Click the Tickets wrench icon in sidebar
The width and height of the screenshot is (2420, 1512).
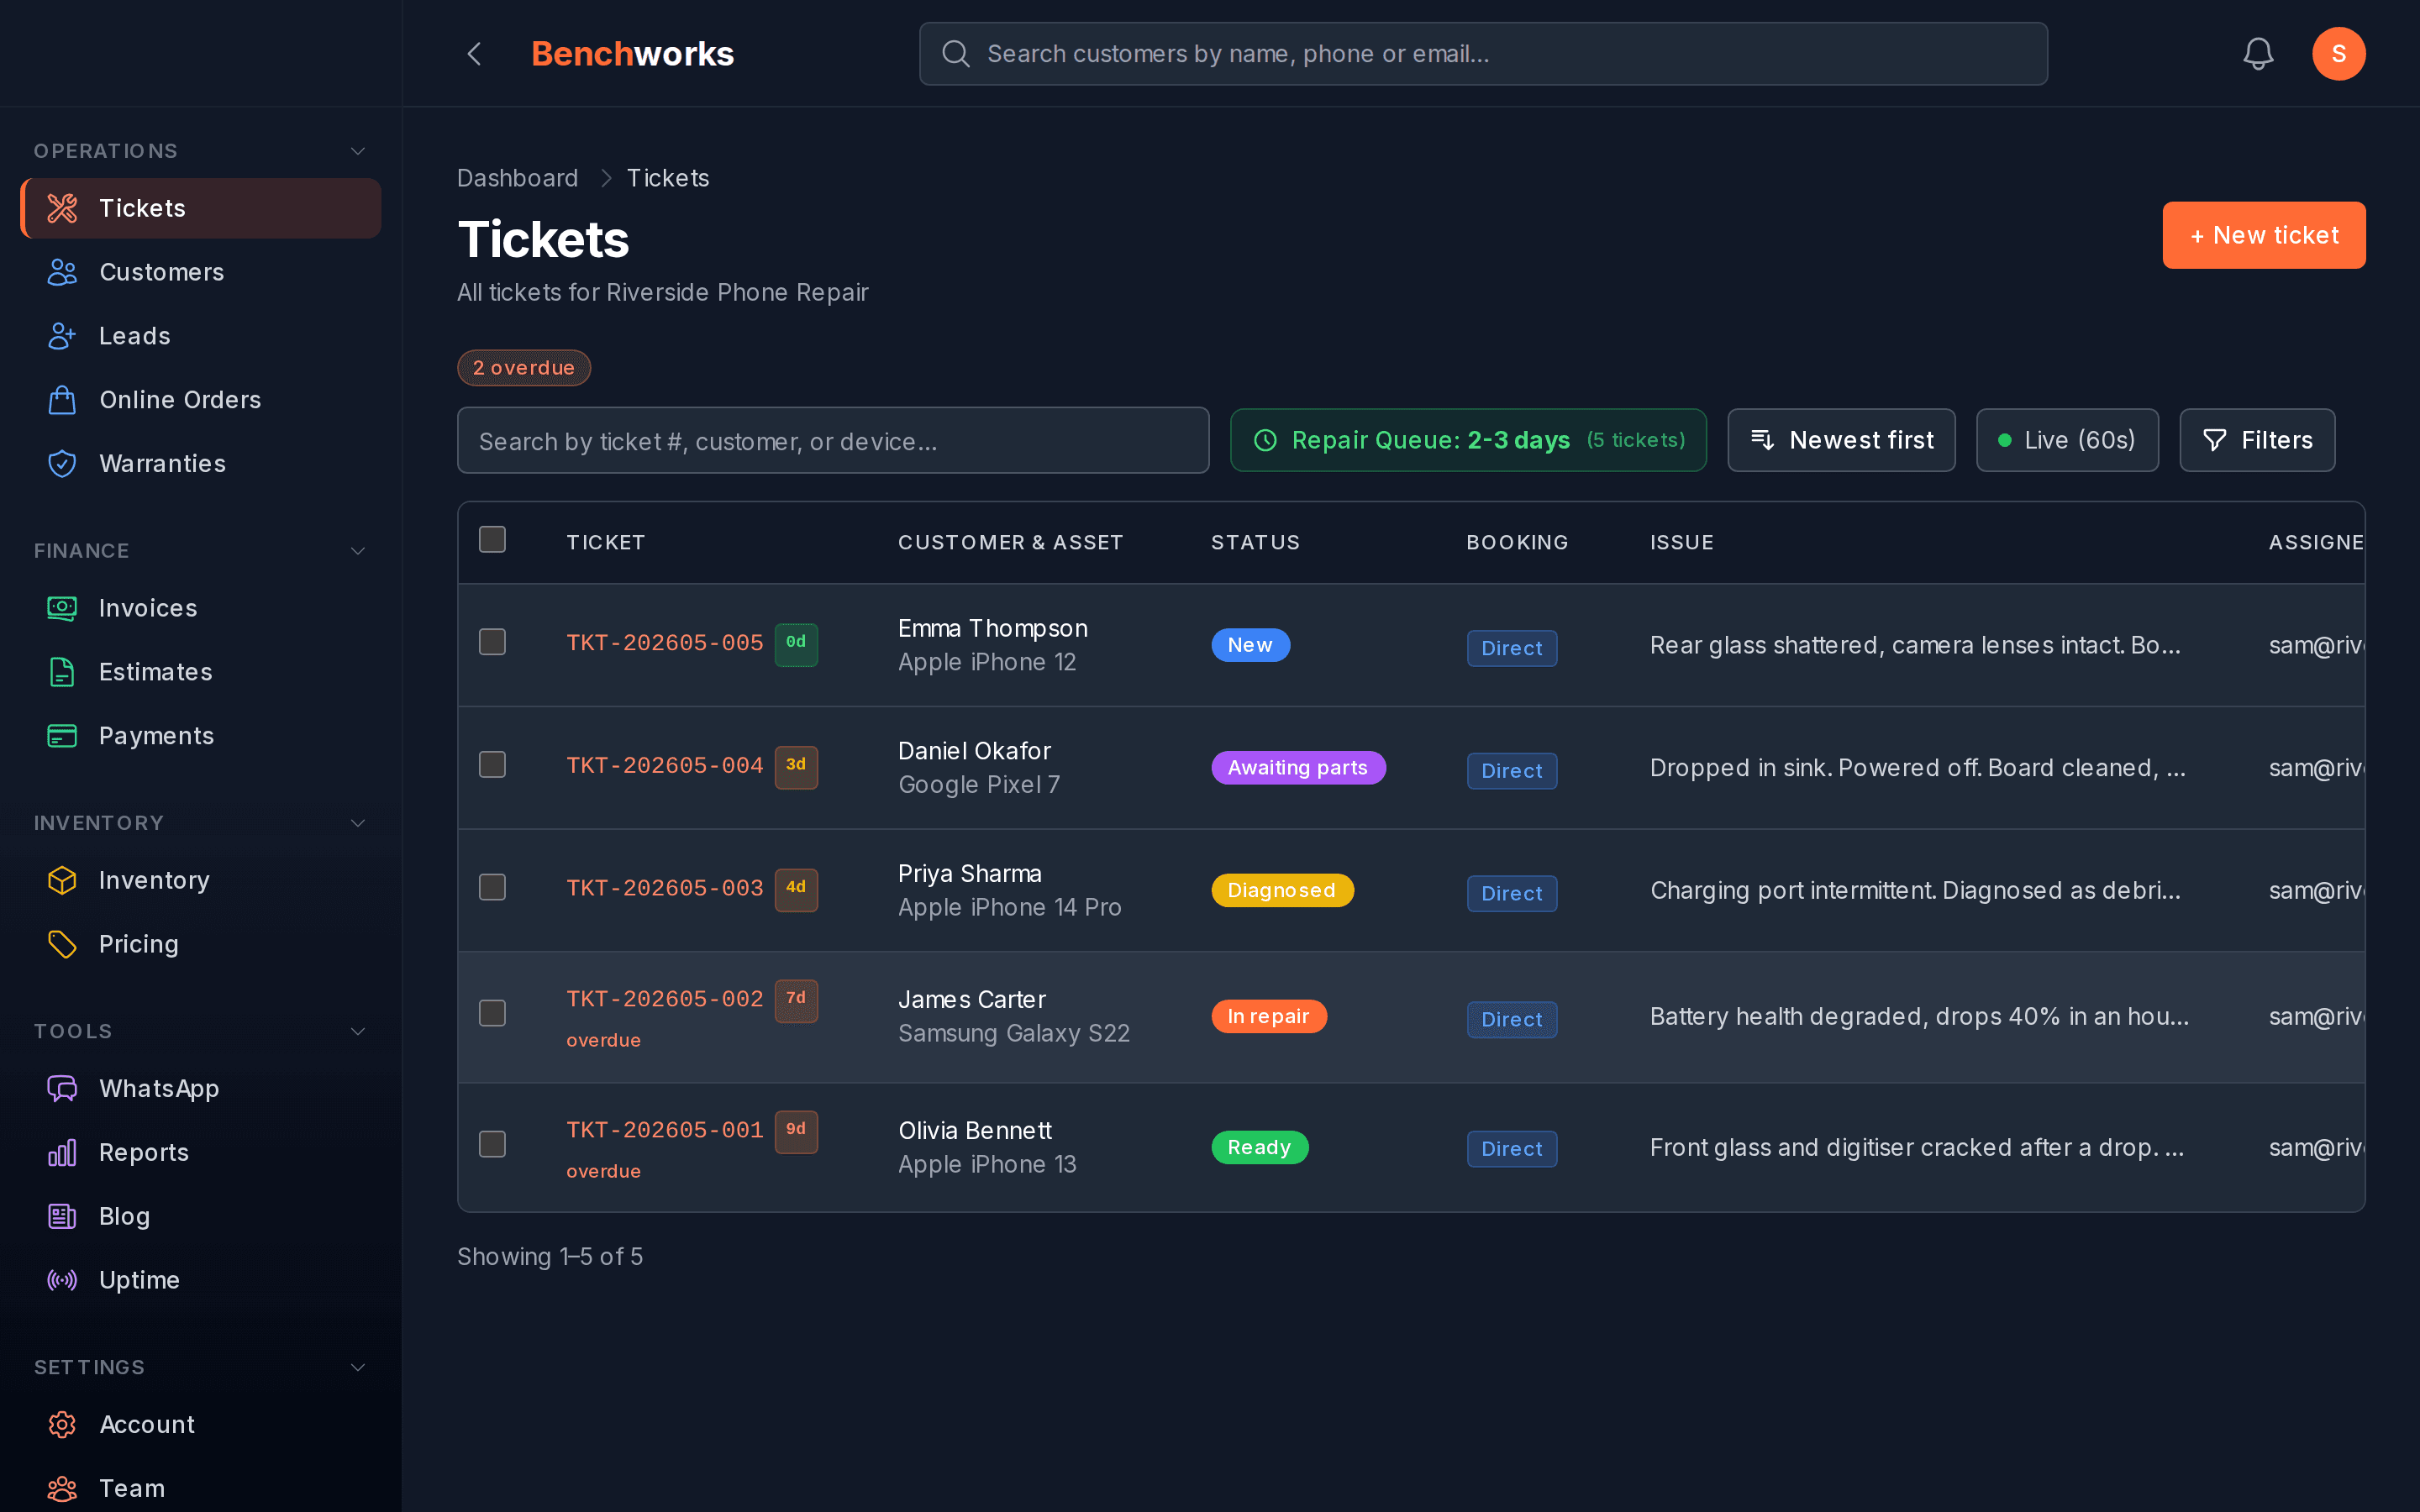(62, 208)
